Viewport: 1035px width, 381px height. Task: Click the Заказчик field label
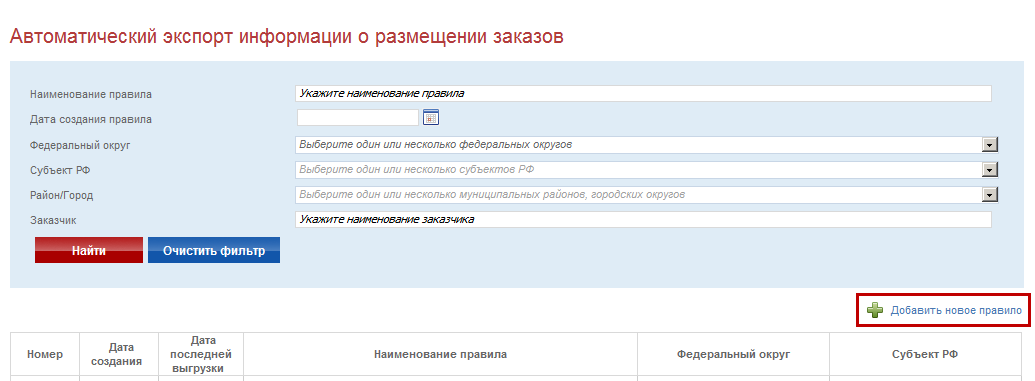(x=53, y=221)
